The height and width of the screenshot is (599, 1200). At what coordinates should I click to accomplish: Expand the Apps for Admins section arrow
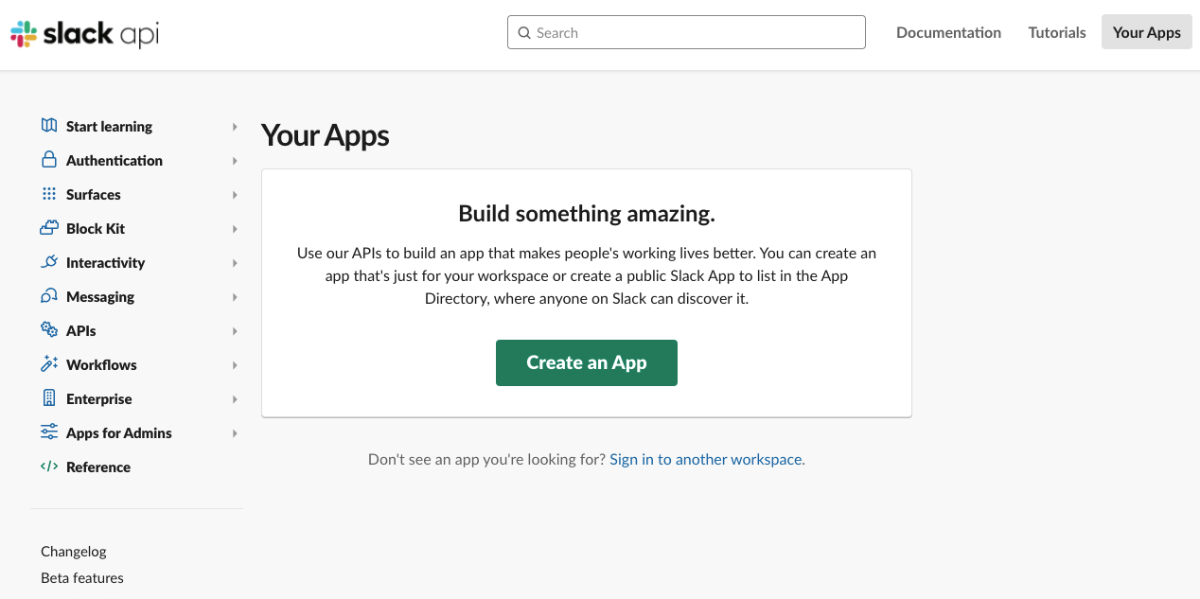click(x=235, y=433)
